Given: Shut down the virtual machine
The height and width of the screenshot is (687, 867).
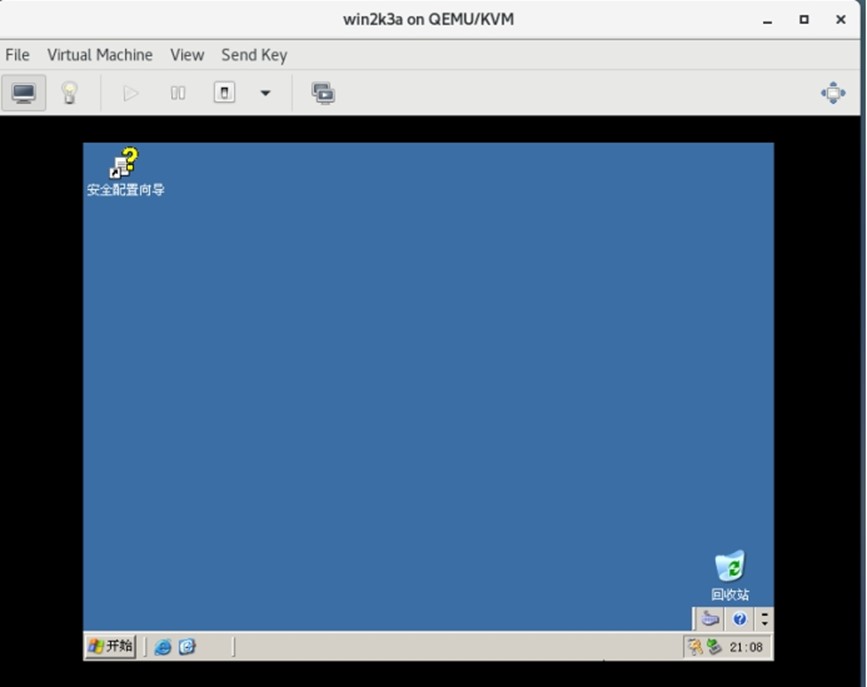Looking at the screenshot, I should coord(224,92).
